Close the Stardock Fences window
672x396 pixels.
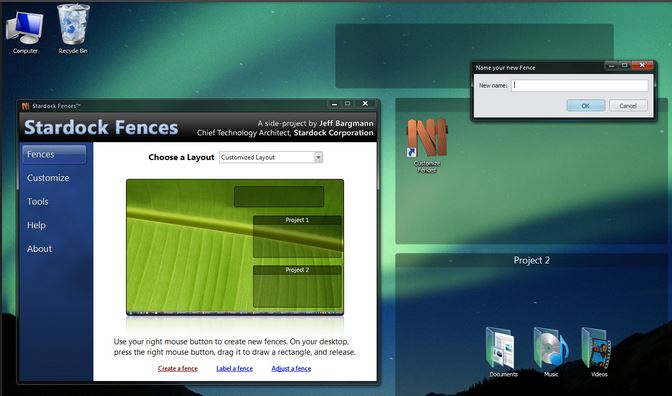pyautogui.click(x=365, y=104)
